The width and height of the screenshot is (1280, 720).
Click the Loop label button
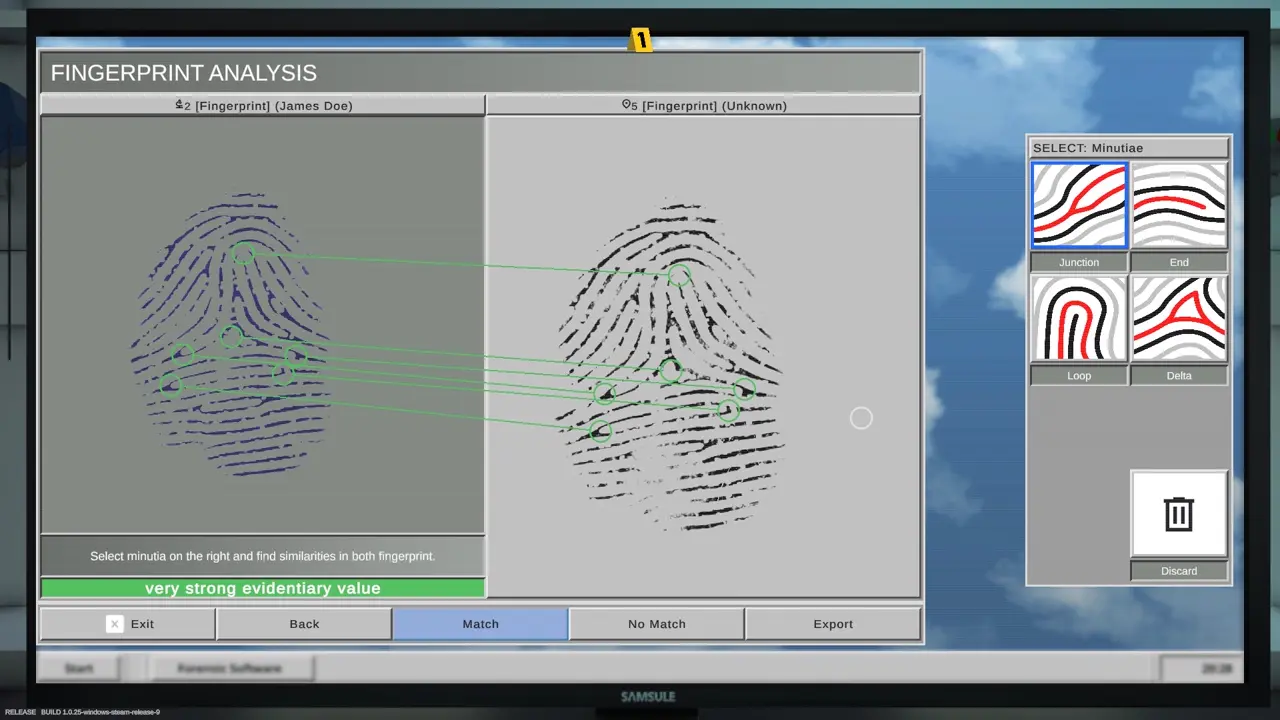[x=1079, y=376]
